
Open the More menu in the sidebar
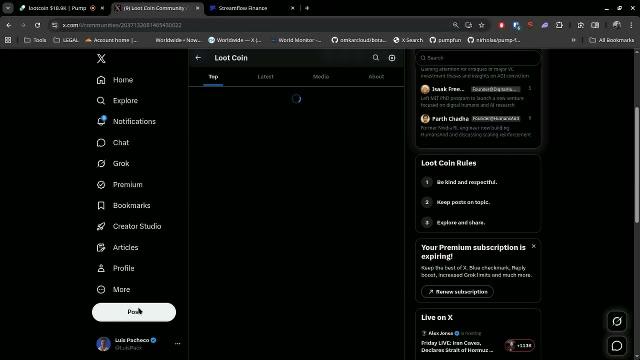pyautogui.click(x=113, y=289)
